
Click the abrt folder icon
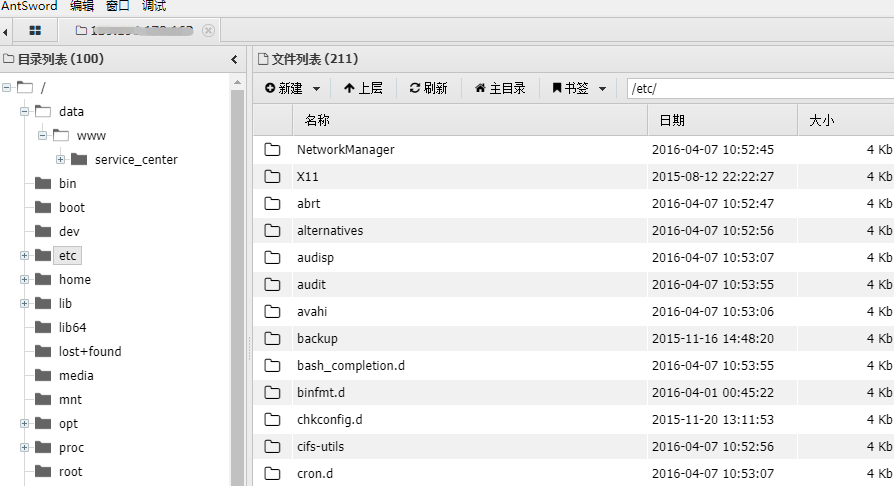pos(273,203)
